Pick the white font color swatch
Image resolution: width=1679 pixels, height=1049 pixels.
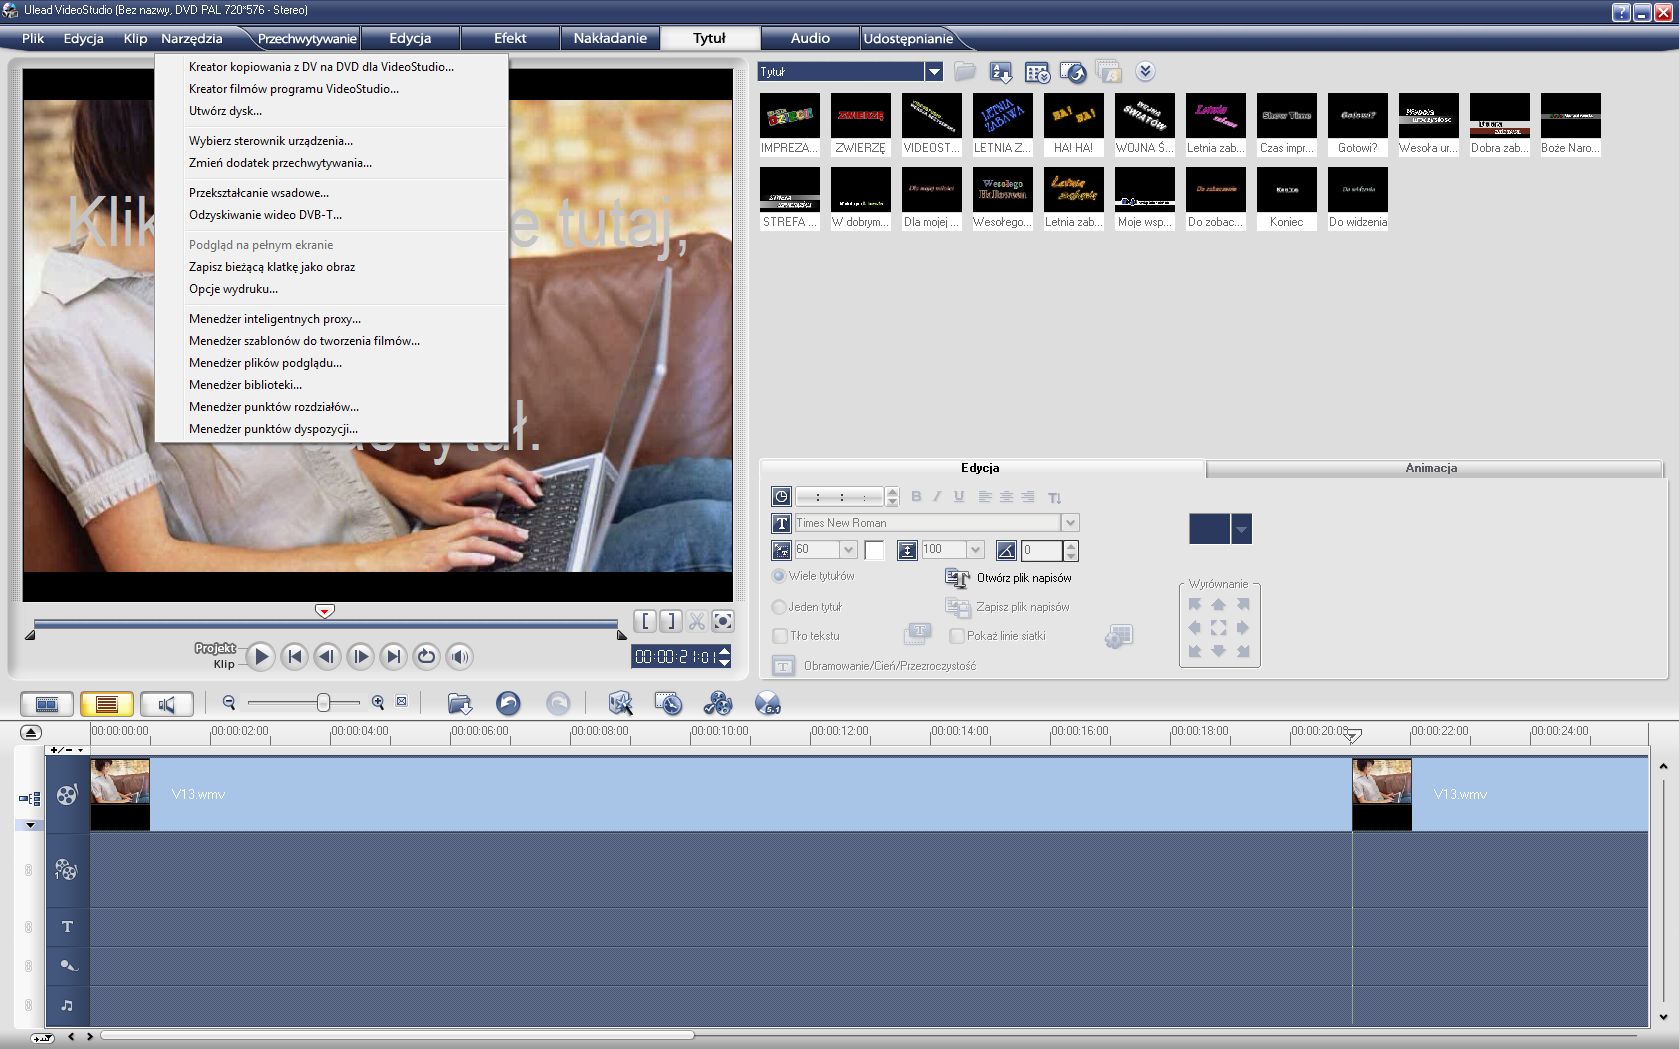pos(874,550)
